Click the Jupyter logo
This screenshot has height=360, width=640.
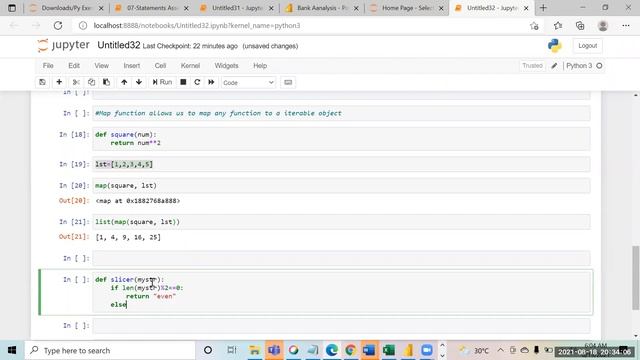[63, 45]
